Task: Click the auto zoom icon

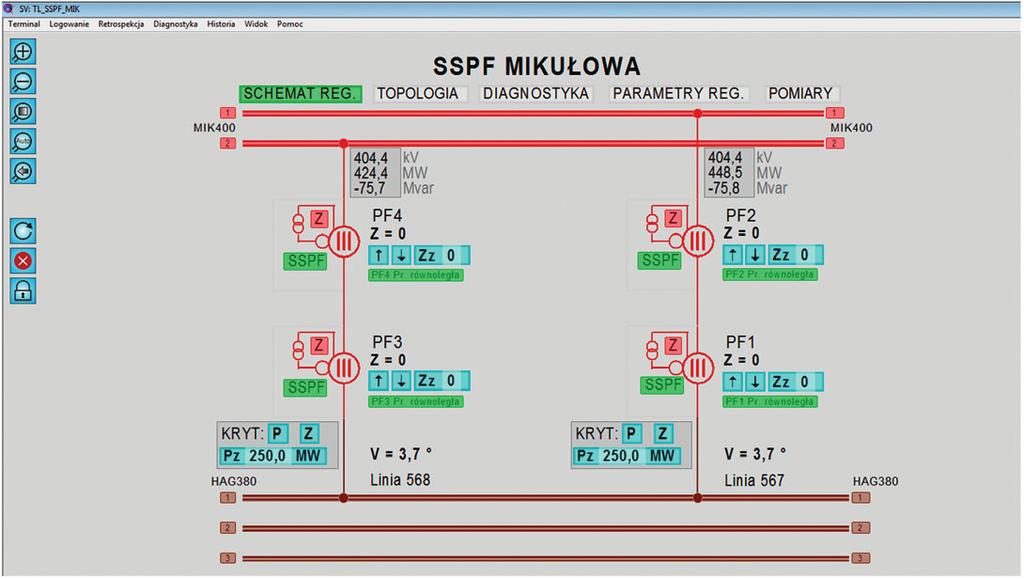Action: (23, 142)
